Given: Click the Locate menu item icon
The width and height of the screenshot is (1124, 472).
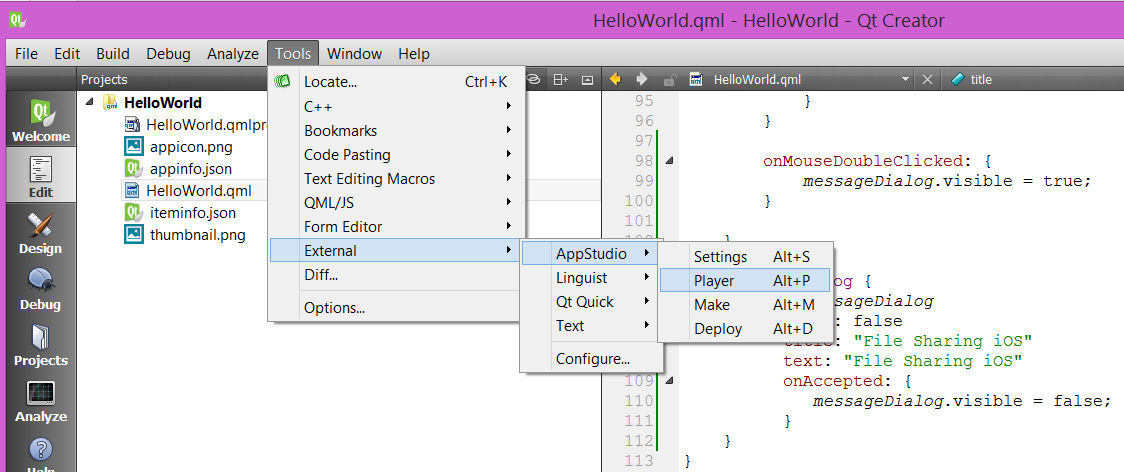Looking at the screenshot, I should [x=282, y=82].
